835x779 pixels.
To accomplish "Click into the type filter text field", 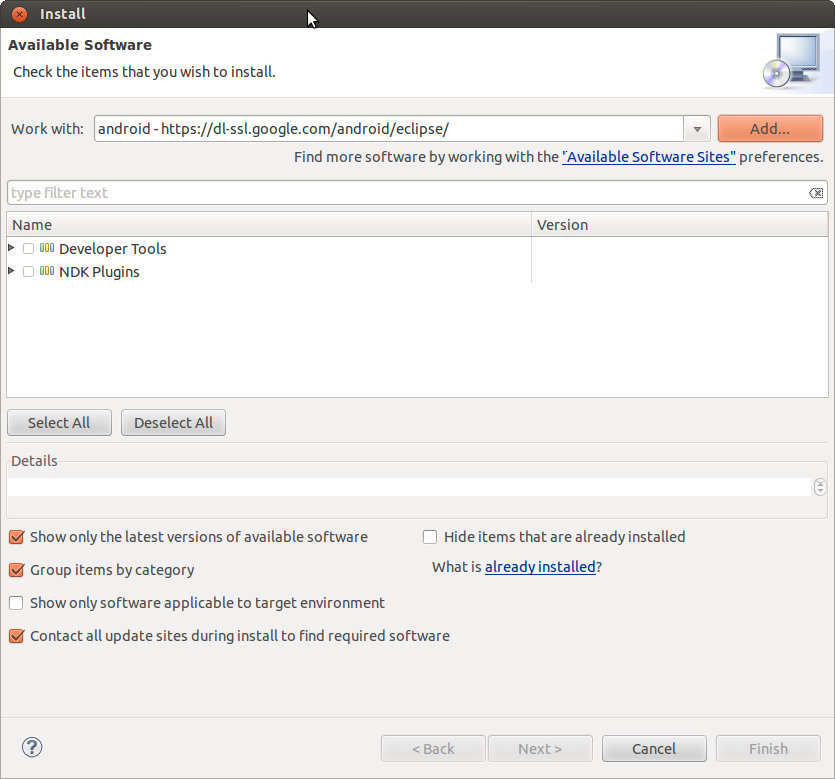I will pos(400,193).
